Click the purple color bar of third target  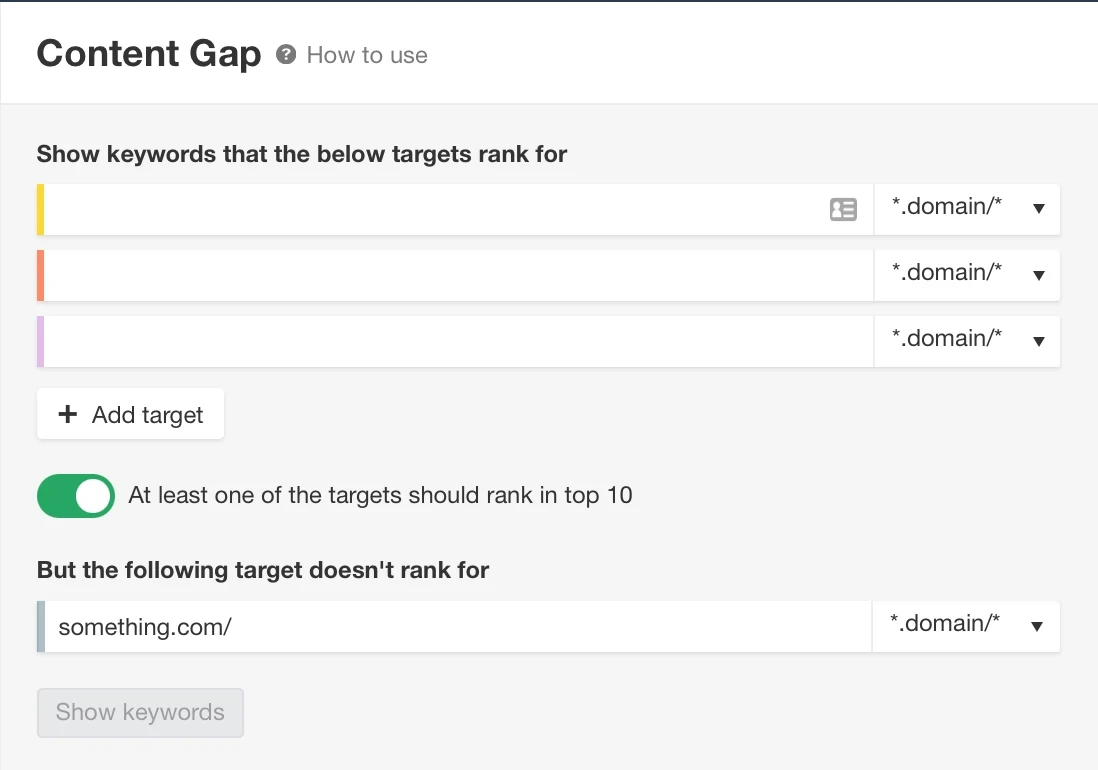click(41, 341)
